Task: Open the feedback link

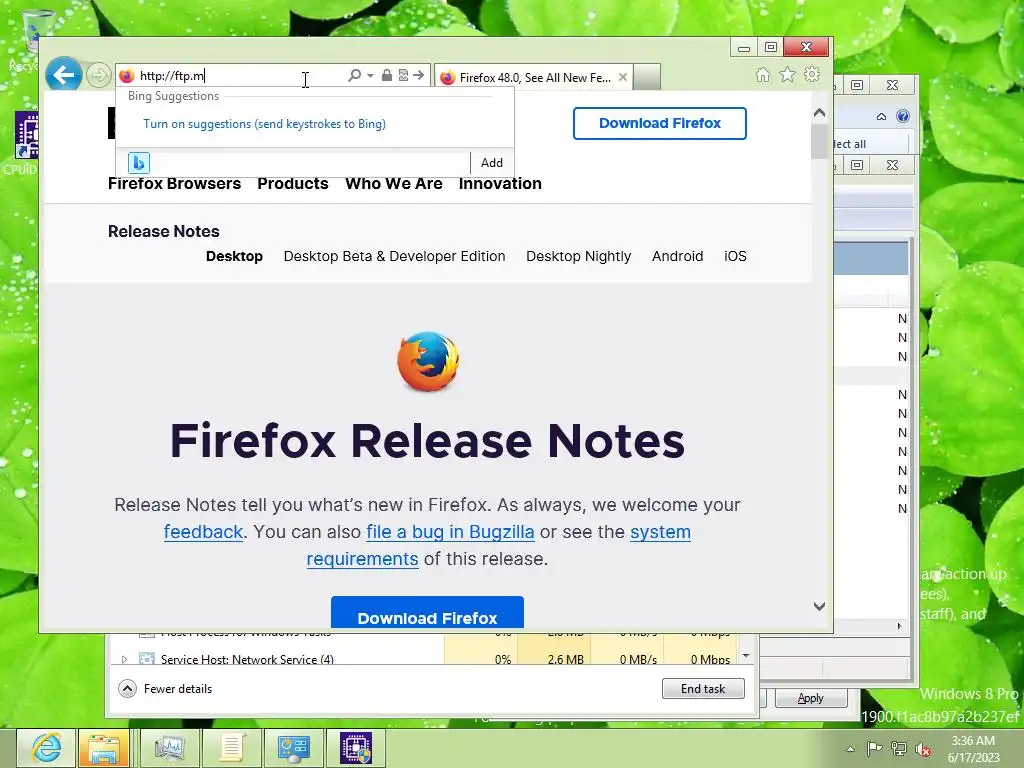Action: (x=203, y=532)
